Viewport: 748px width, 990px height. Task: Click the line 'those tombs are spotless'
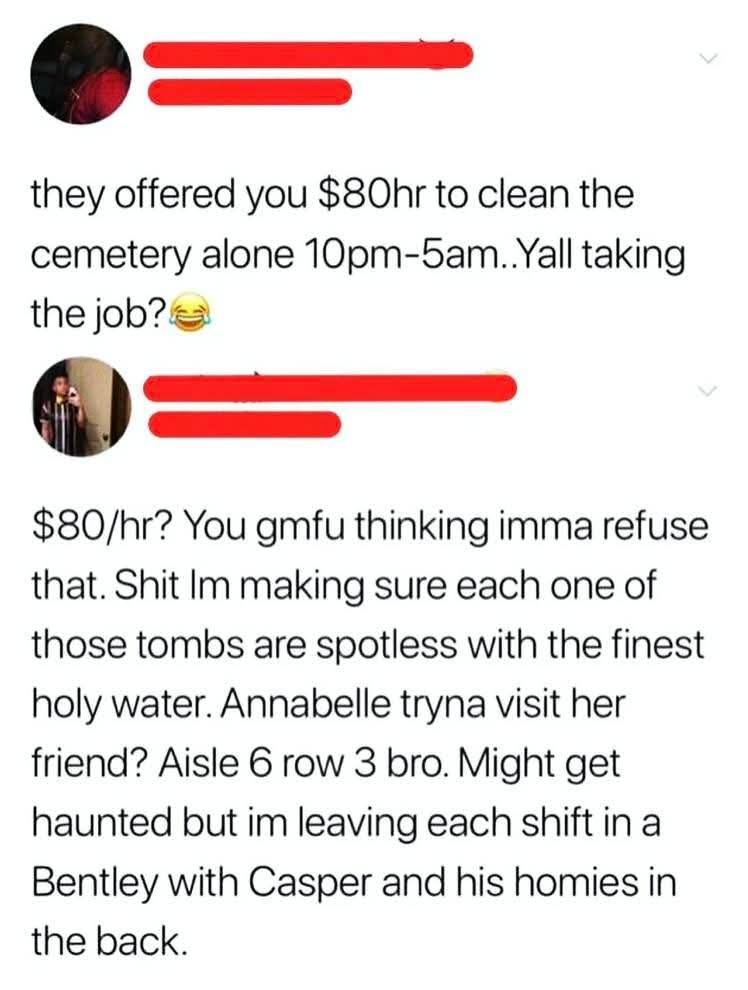367,645
